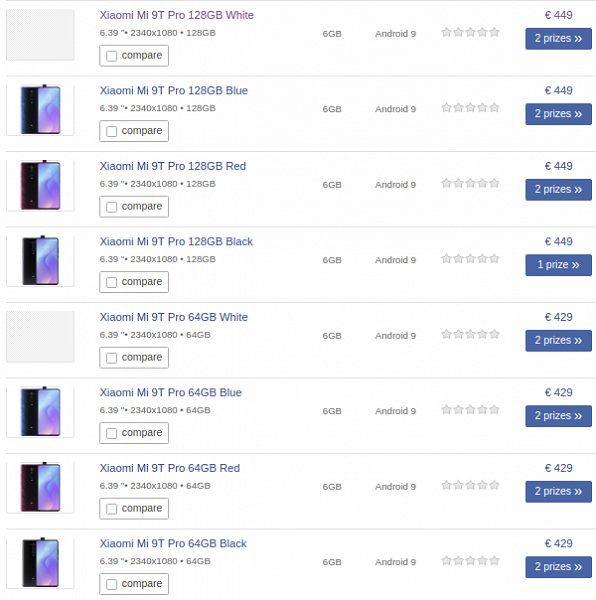Tick compare box for Mi 9T Pro 128GB Black
The width and height of the screenshot is (596, 600).
click(111, 282)
